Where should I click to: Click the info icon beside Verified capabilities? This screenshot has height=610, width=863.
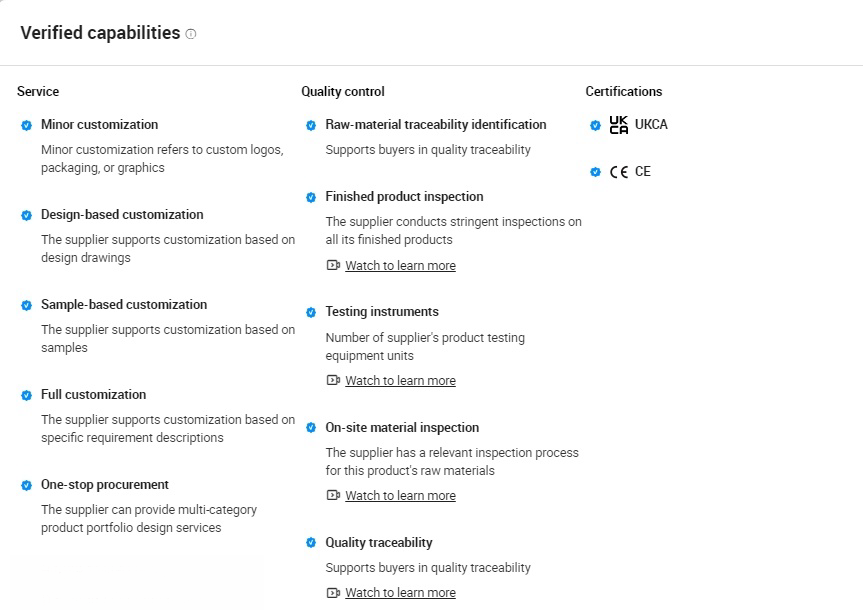click(x=191, y=34)
